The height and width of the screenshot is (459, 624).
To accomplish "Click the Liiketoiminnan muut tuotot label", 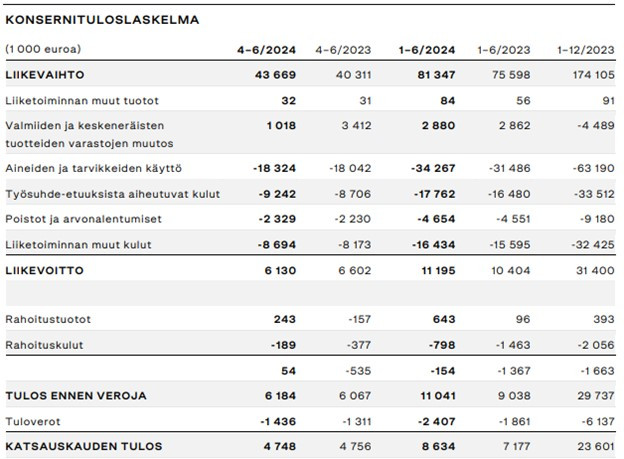I will pos(82,101).
